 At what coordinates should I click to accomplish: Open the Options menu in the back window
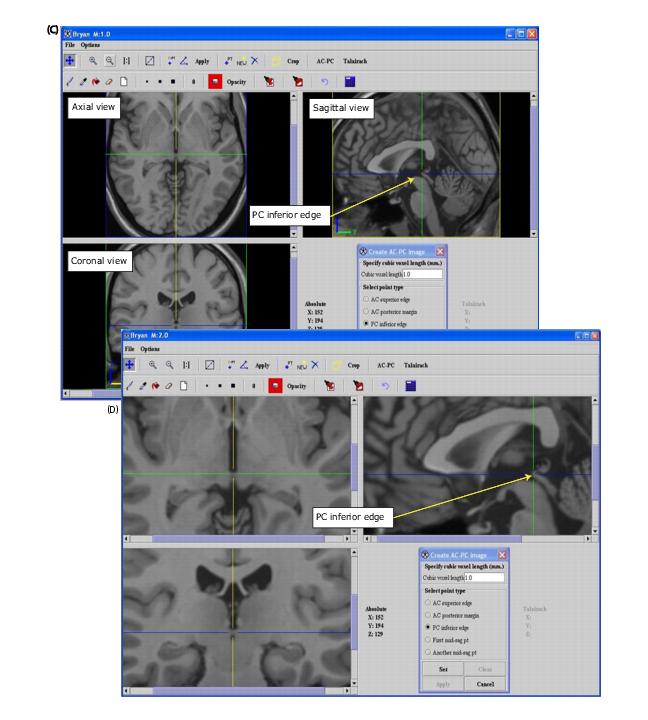pyautogui.click(x=90, y=45)
